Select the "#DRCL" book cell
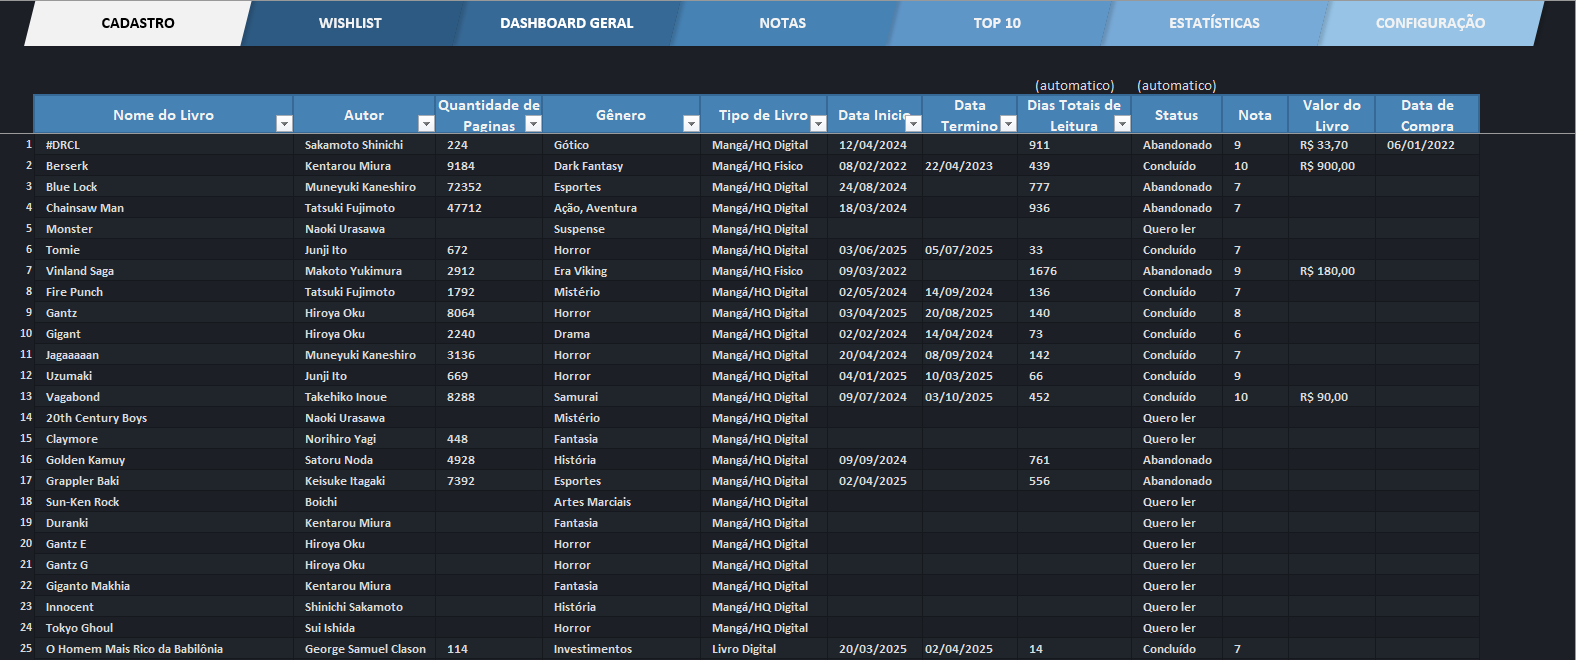Image resolution: width=1576 pixels, height=660 pixels. tap(164, 145)
